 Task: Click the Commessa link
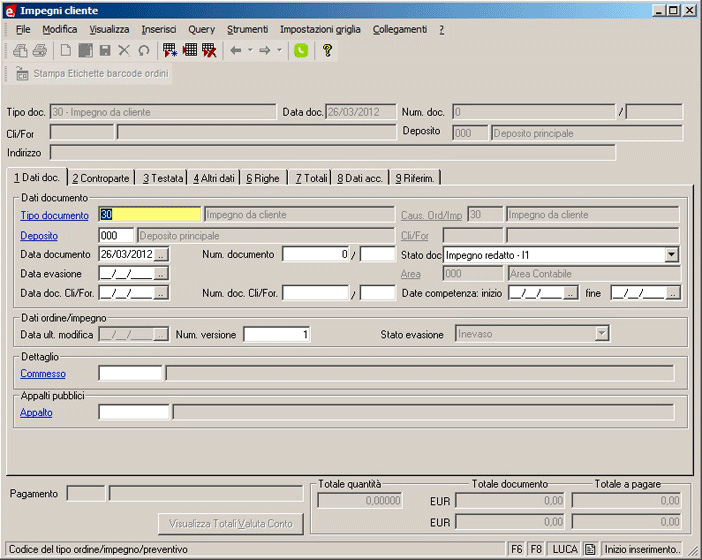[43, 373]
